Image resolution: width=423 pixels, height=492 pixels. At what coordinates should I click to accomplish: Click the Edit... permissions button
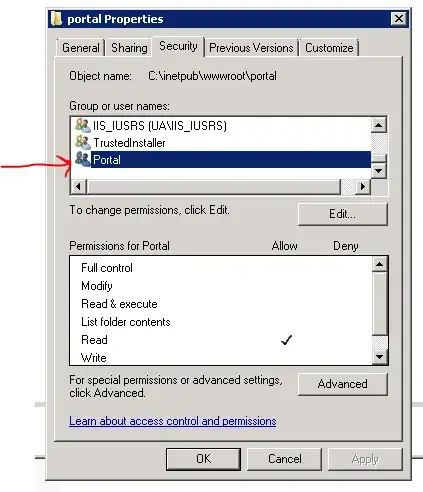pyautogui.click(x=343, y=214)
